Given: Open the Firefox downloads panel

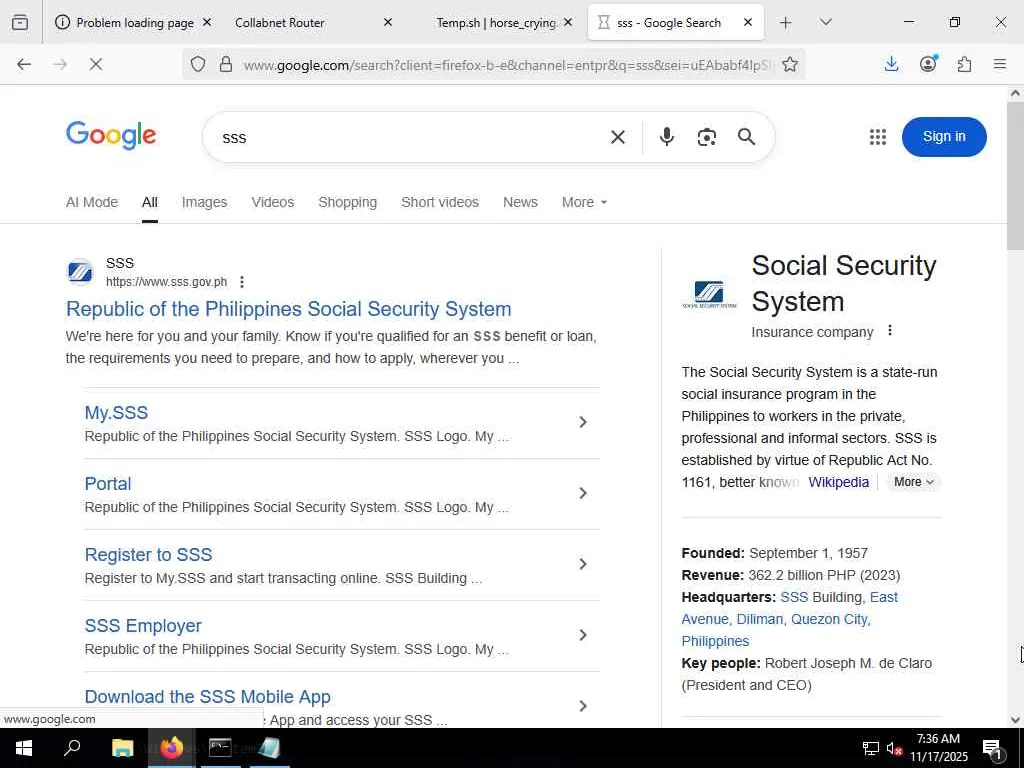Looking at the screenshot, I should tap(891, 65).
